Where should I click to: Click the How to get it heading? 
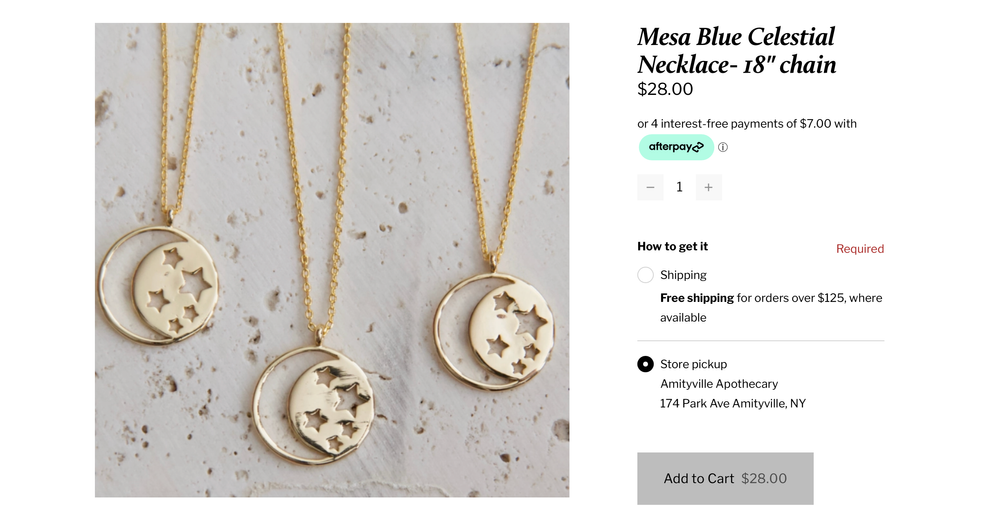point(672,246)
